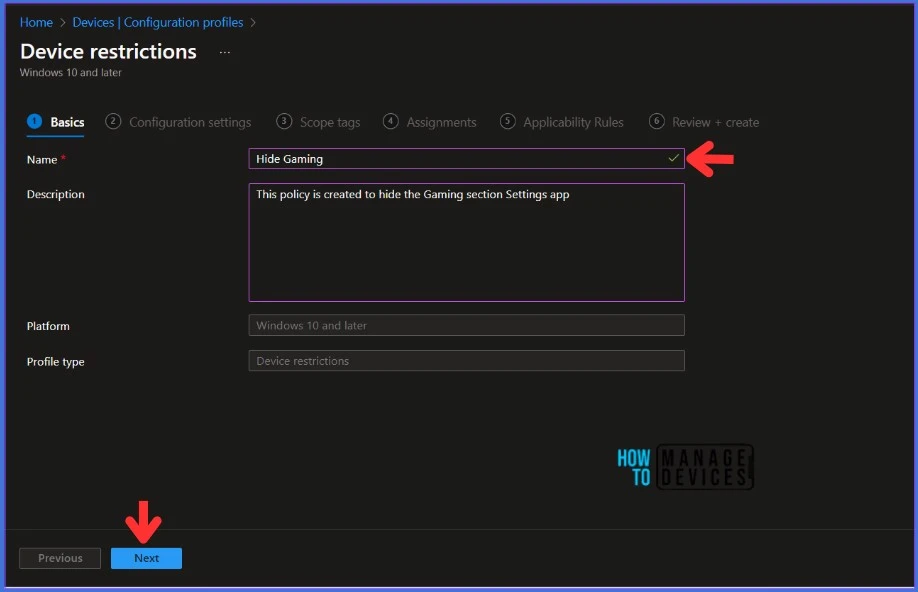The height and width of the screenshot is (592, 918).
Task: Open the Home breadcrumb link
Action: (36, 22)
